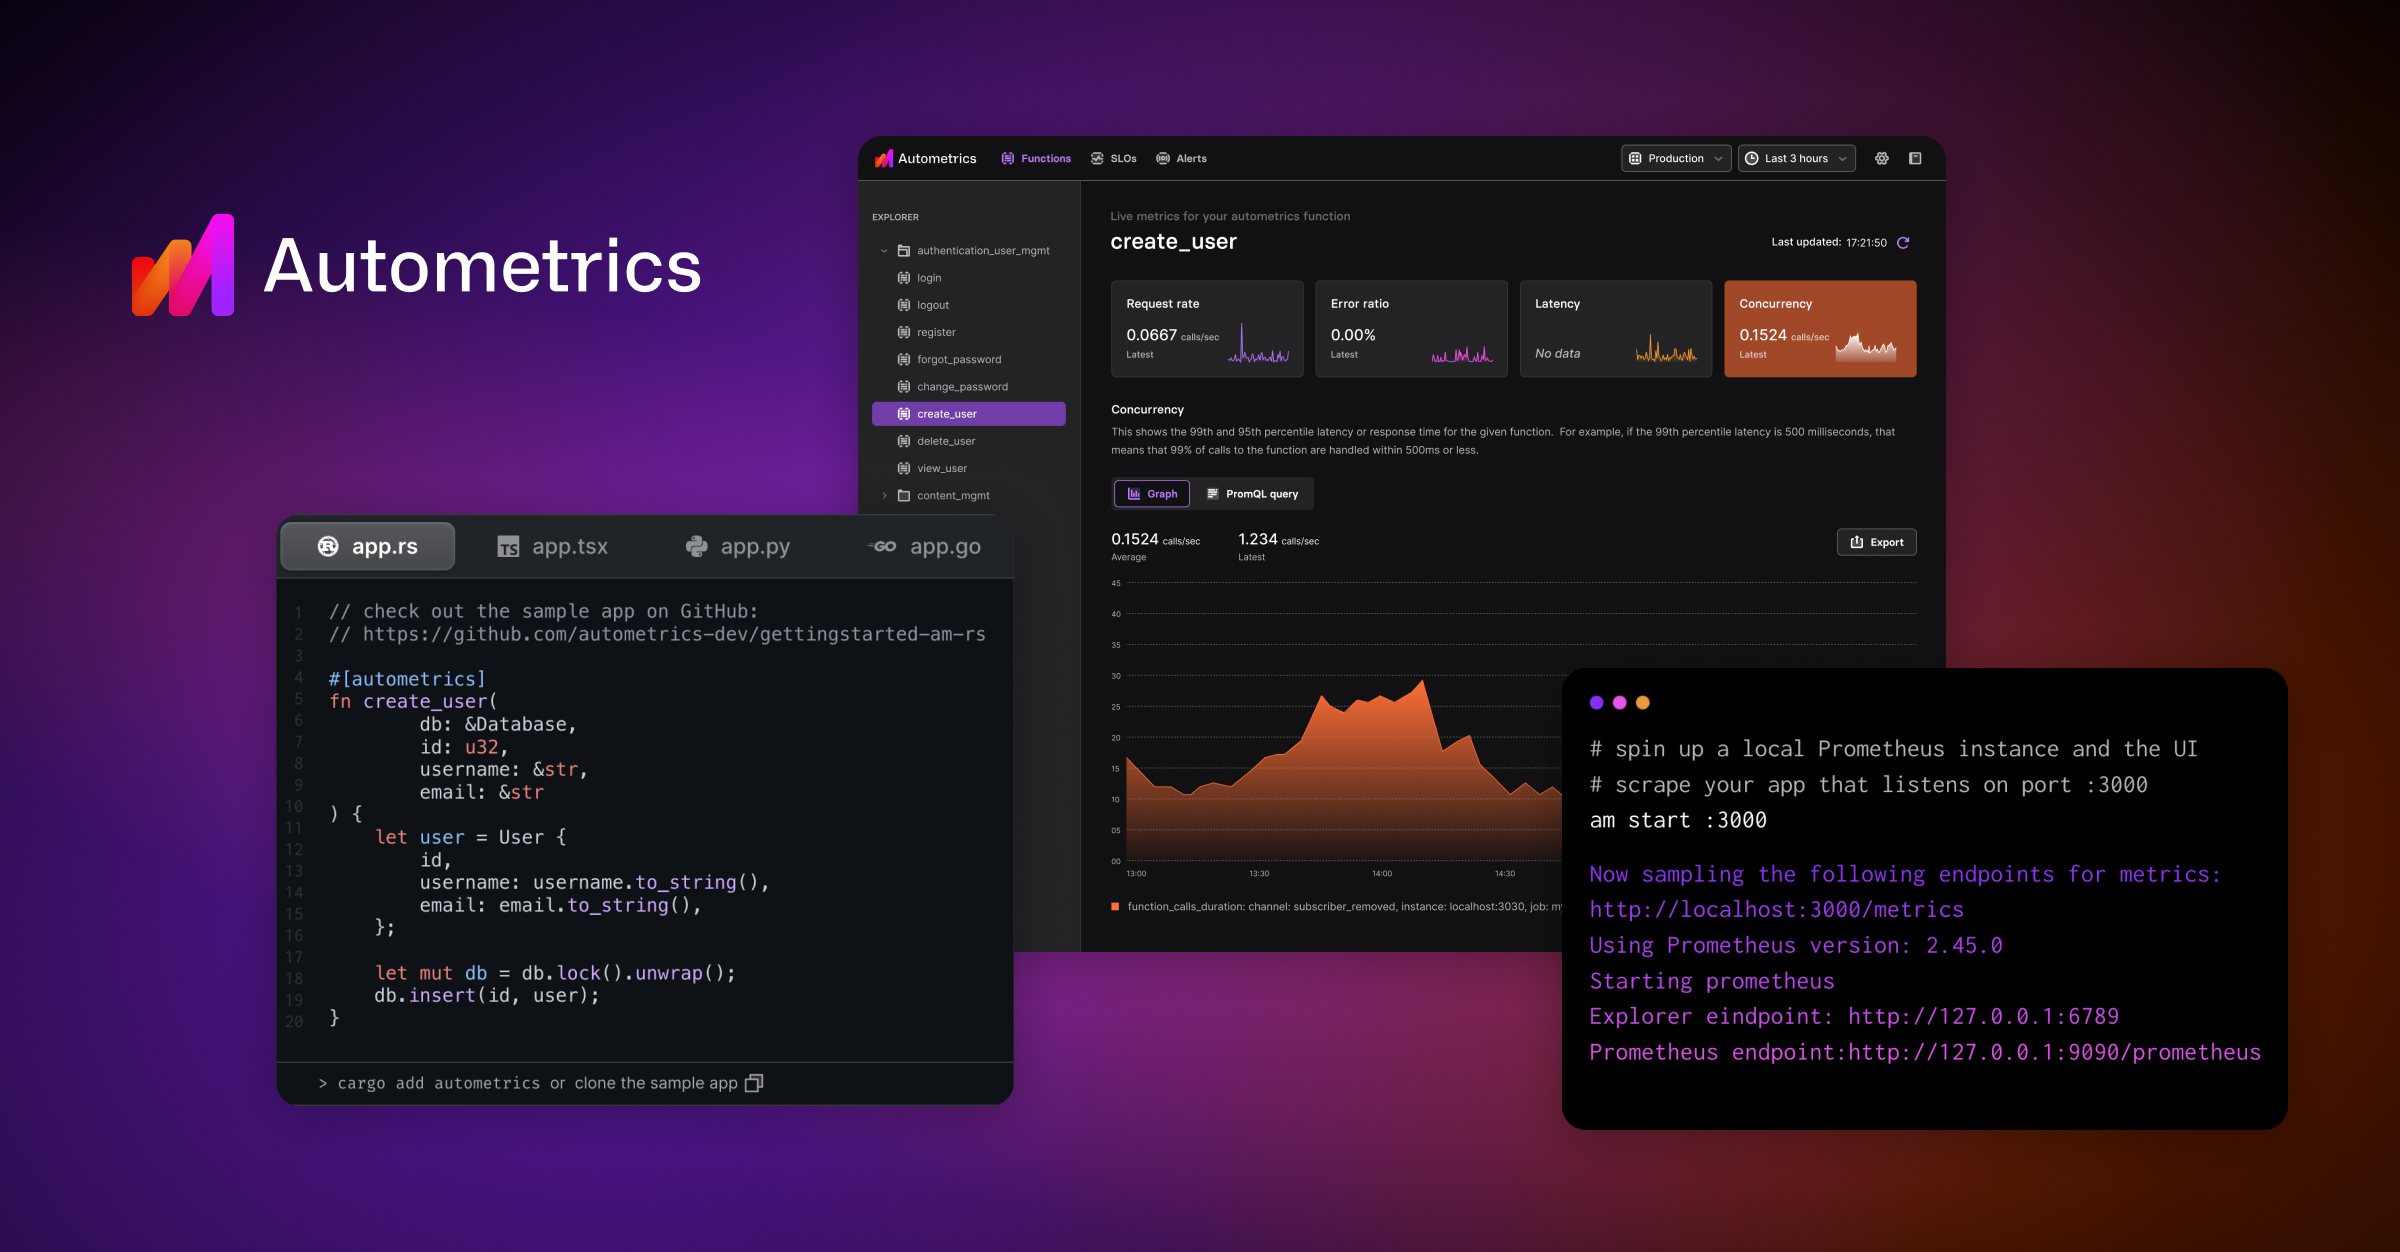Open the Last 3 hours time range dropdown
Screen dimensions: 2400x1252
pos(1796,158)
